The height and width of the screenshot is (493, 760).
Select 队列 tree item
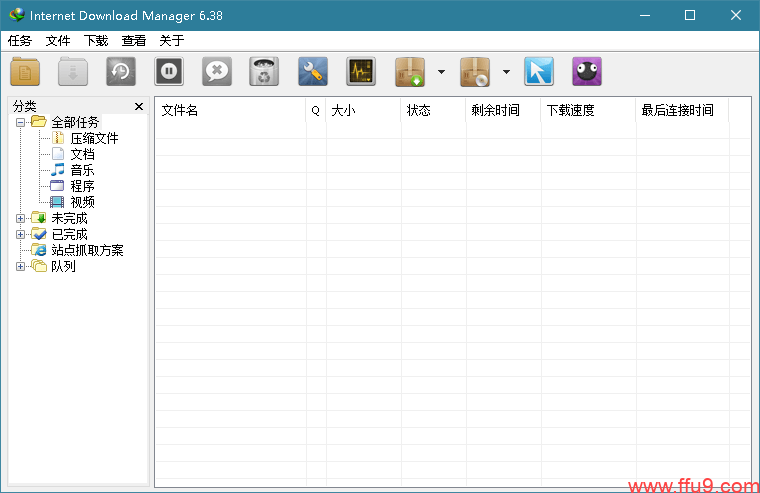(63, 266)
